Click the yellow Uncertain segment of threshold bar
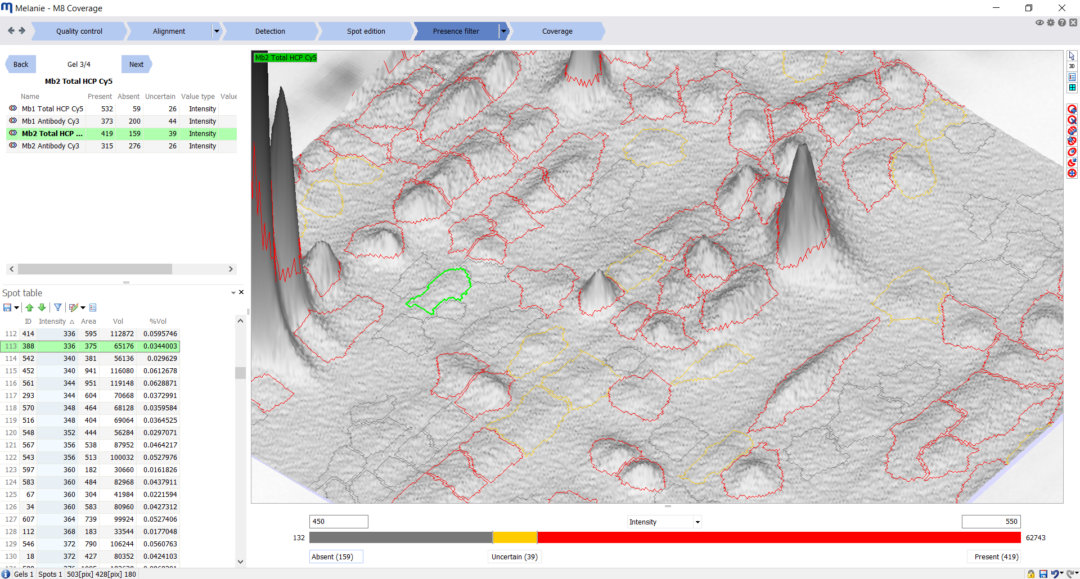 coord(515,538)
